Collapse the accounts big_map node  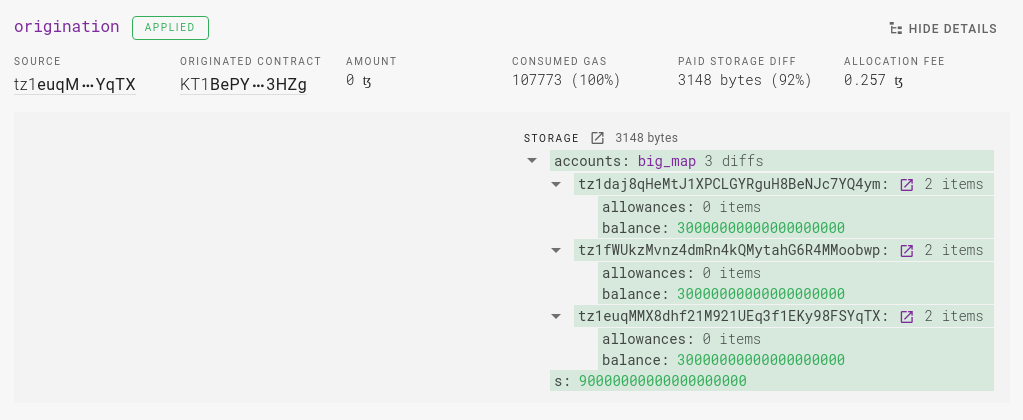pos(532,160)
